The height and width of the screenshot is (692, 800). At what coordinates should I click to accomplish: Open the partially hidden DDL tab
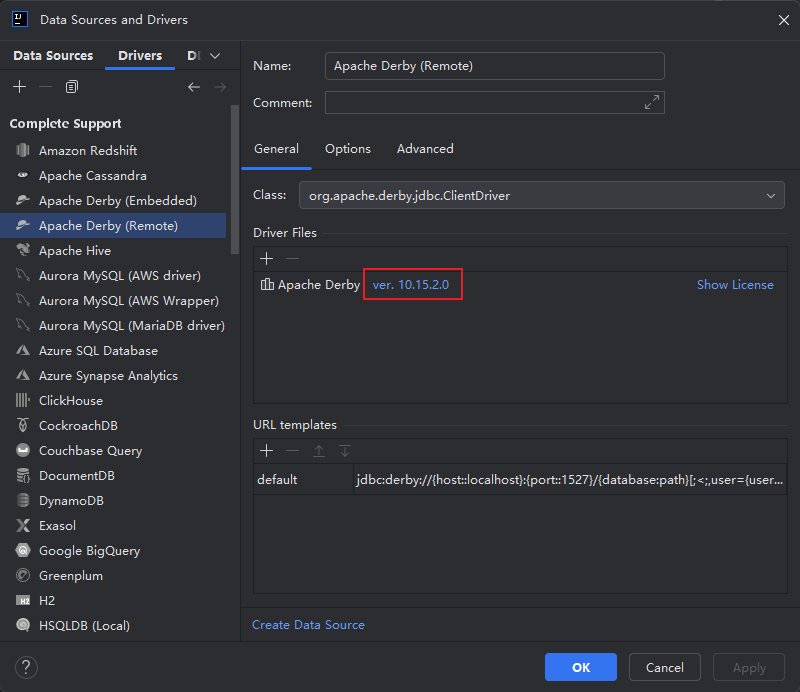[194, 56]
